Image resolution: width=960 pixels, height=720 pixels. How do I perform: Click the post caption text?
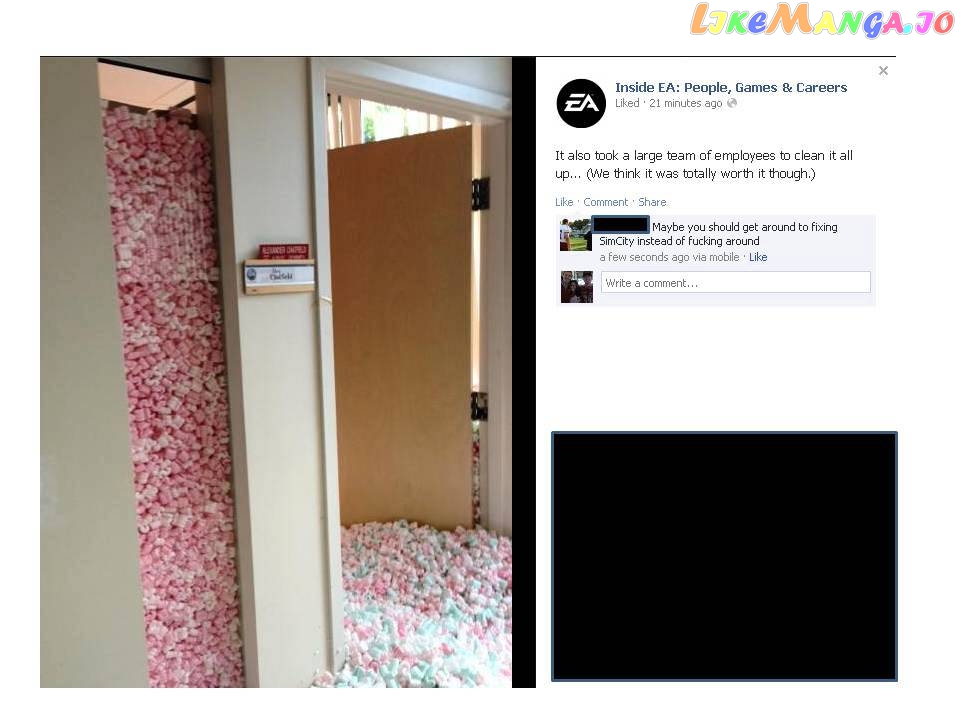(703, 165)
